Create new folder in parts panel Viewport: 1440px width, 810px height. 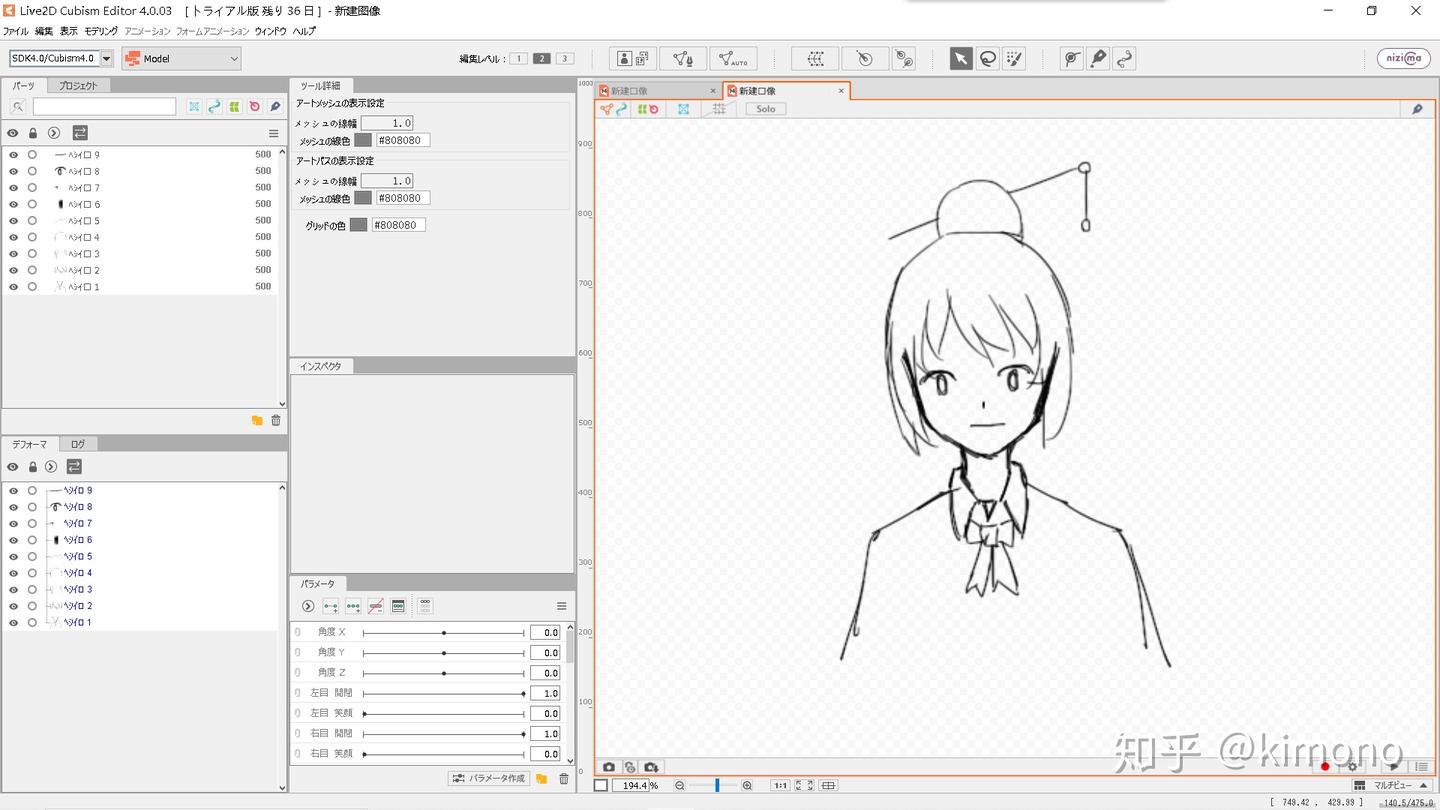click(x=257, y=421)
